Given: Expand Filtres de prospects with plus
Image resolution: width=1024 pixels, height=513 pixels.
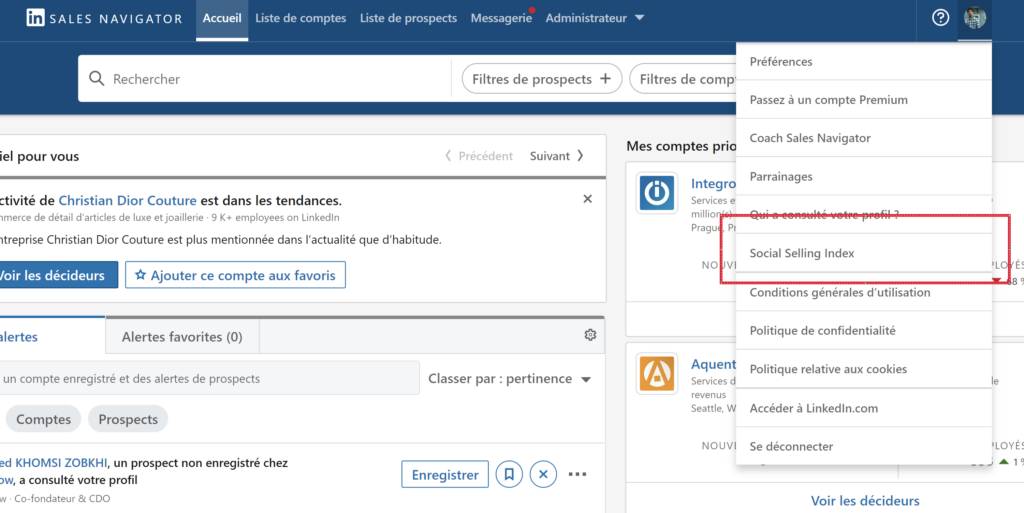Looking at the screenshot, I should pos(541,79).
